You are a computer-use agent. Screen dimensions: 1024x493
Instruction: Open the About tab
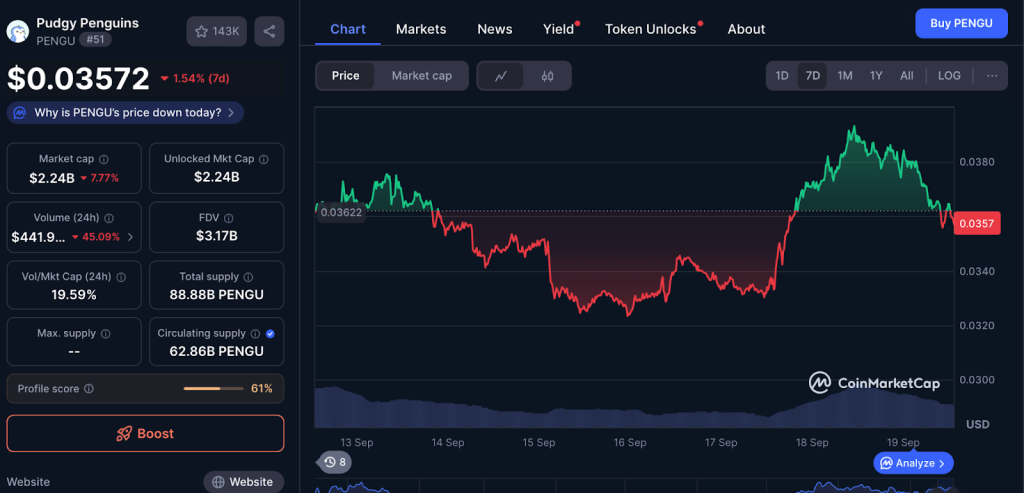point(746,29)
